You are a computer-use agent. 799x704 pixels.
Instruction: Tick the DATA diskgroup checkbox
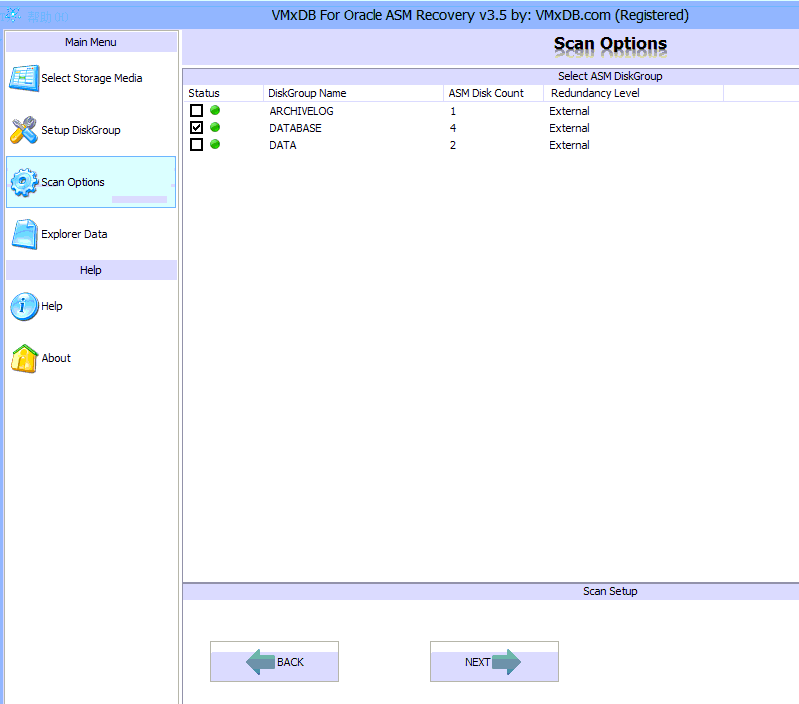(x=196, y=145)
